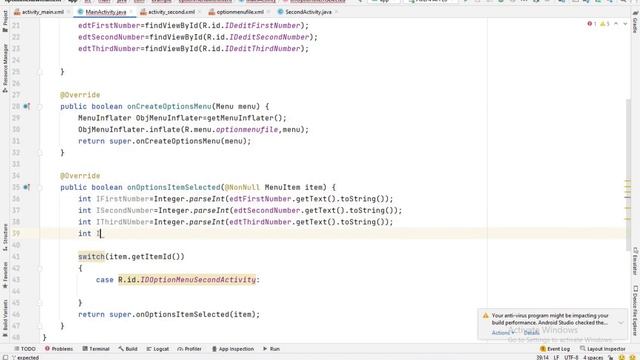Viewport: 640px width, 360px height.
Task: Place cursor at line 39 after 'int I'
Action: pyautogui.click(x=101, y=233)
